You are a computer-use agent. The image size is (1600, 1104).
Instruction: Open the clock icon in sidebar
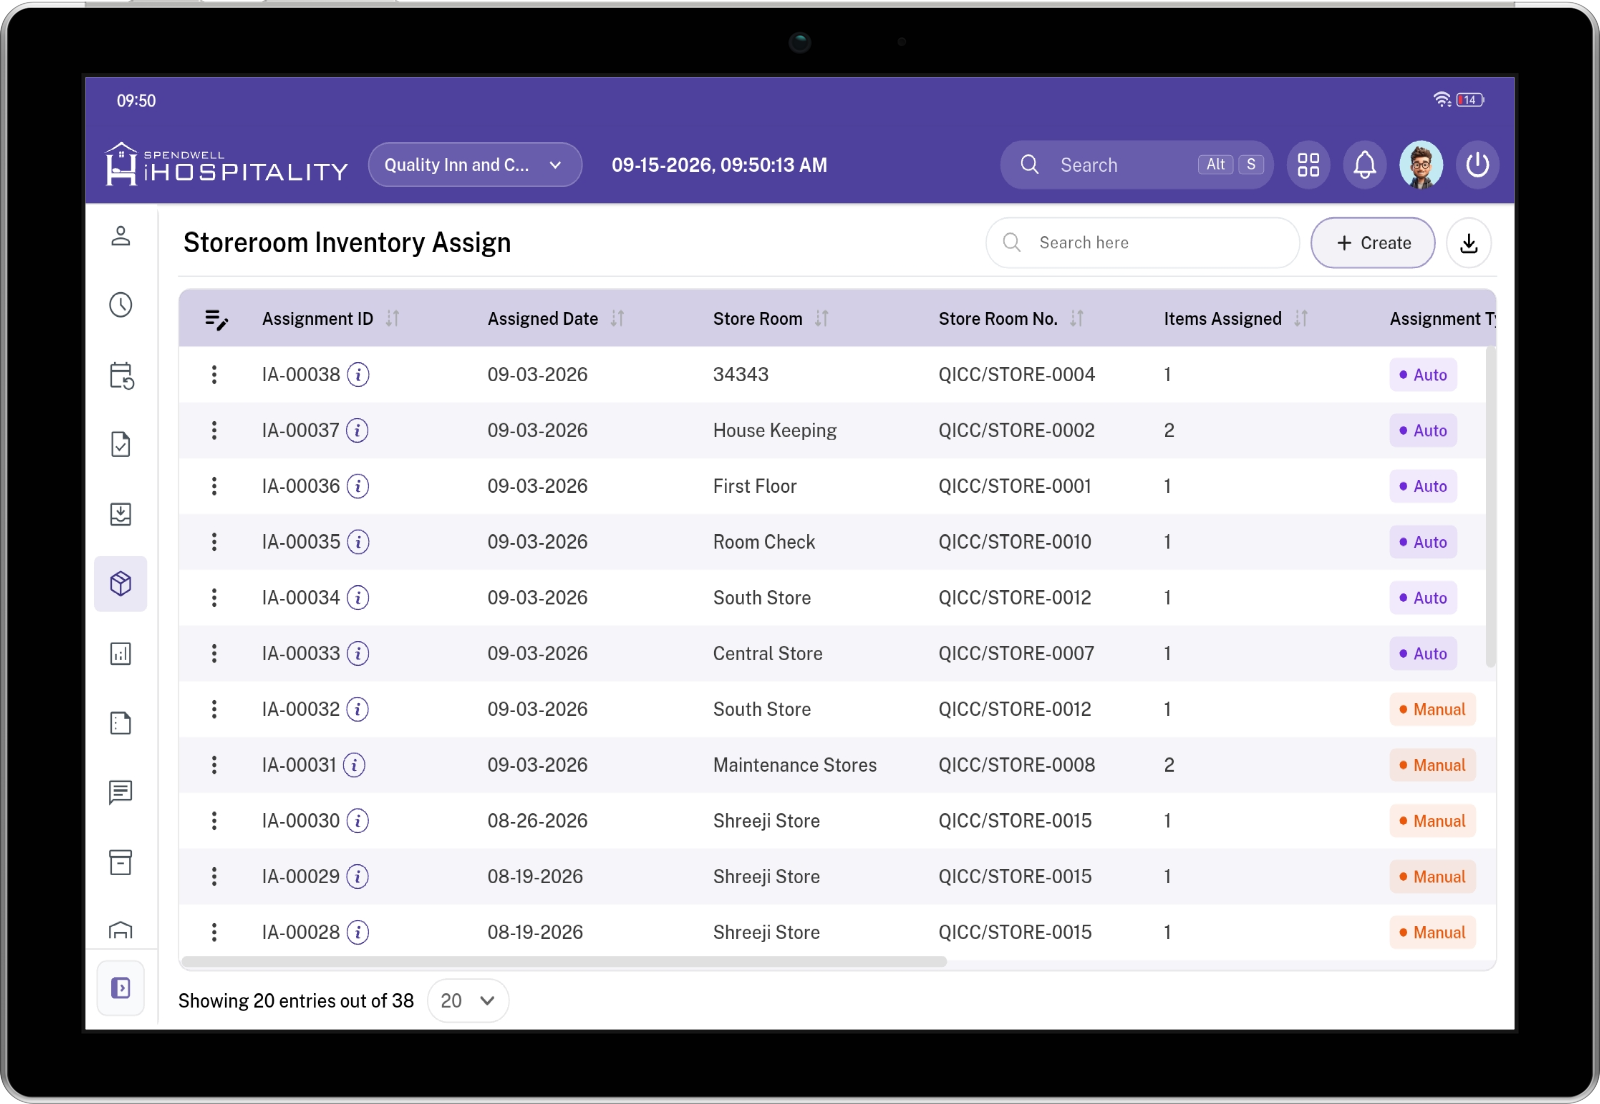(x=121, y=305)
